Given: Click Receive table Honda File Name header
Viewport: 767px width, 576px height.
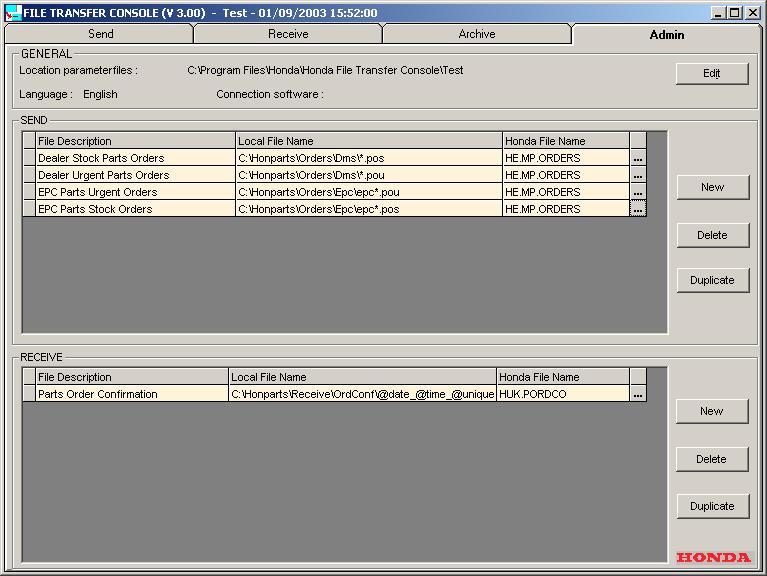Looking at the screenshot, I should pyautogui.click(x=563, y=377).
